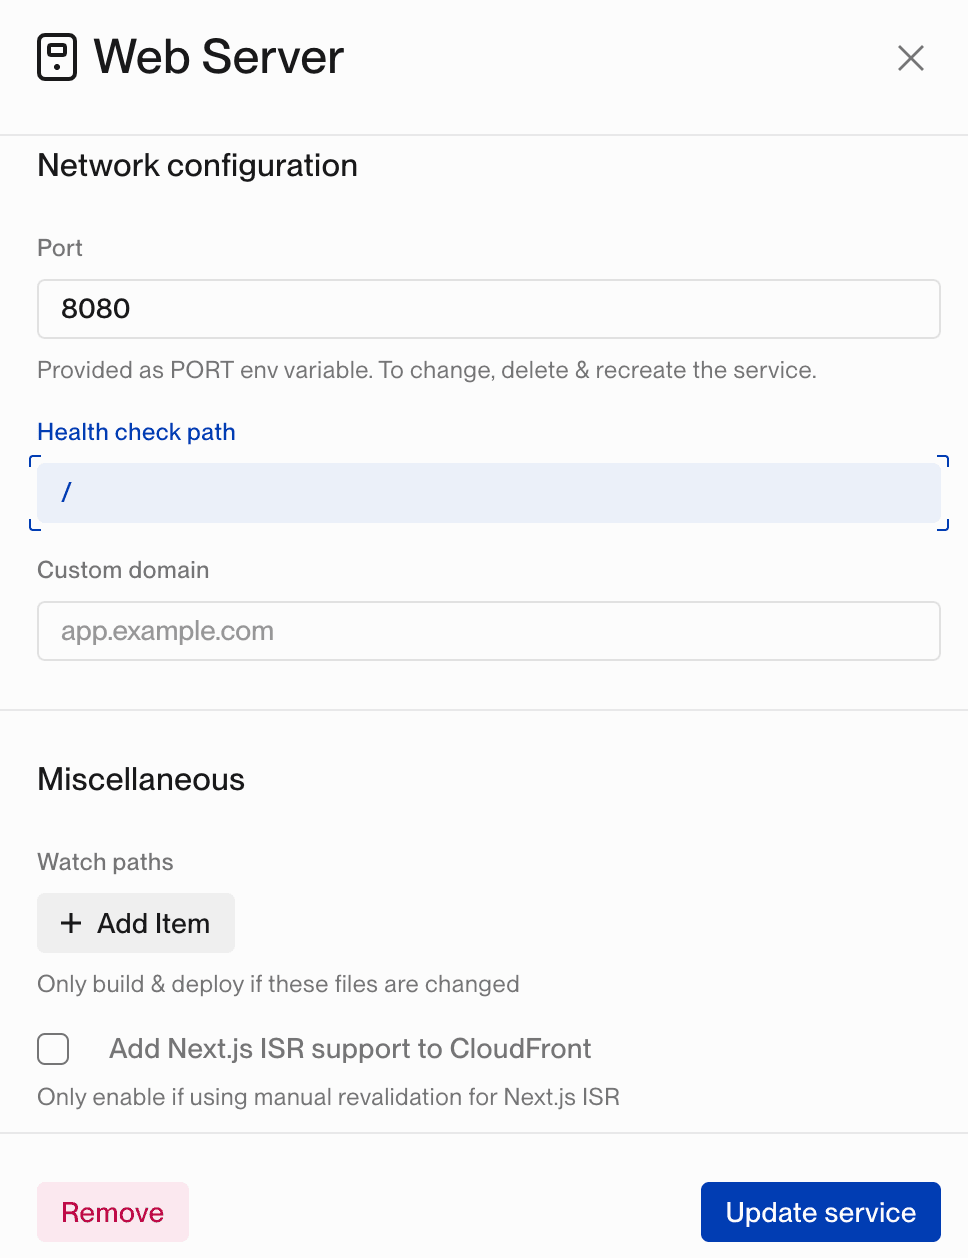Click the PORT env variable helper text
The height and width of the screenshot is (1258, 968).
[x=426, y=370]
